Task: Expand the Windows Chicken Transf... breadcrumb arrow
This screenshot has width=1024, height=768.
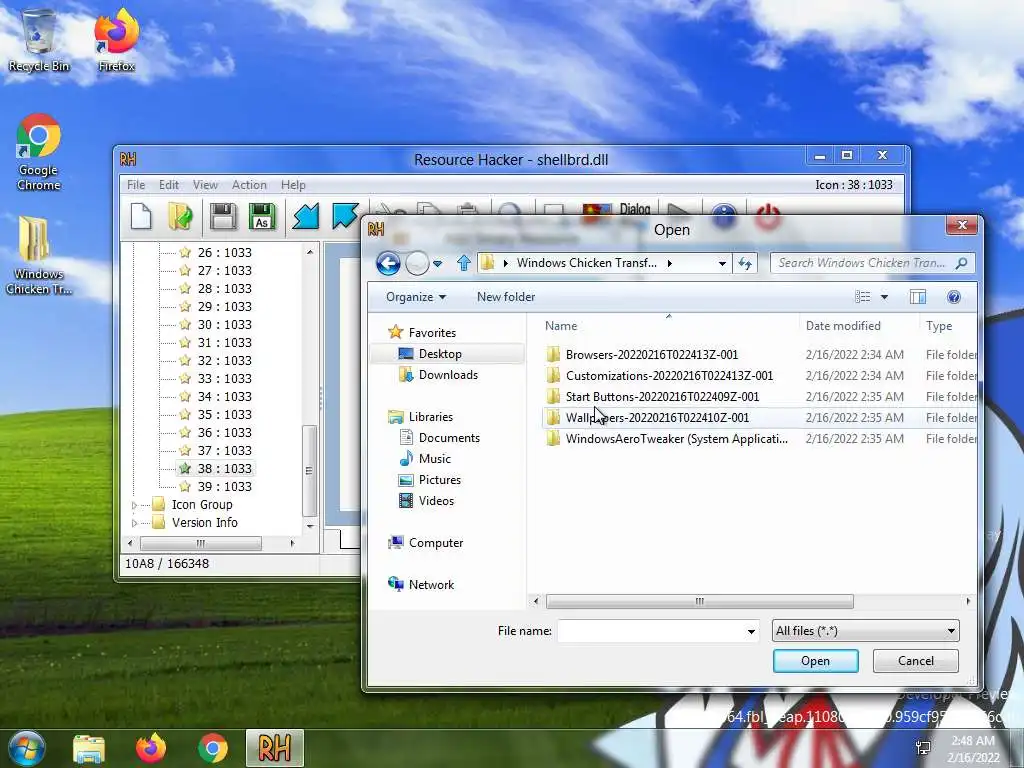Action: click(669, 263)
